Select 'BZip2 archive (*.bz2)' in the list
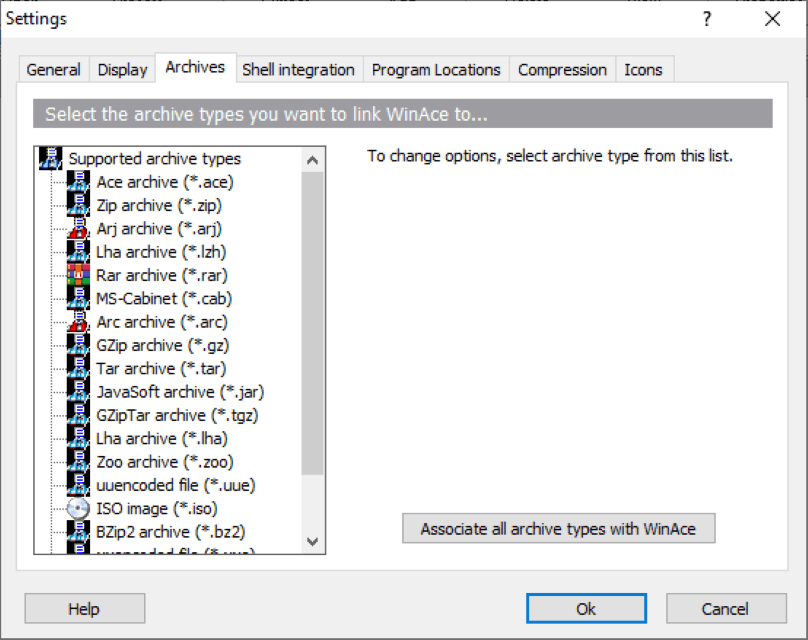Viewport: 808px width, 640px height. 171,531
